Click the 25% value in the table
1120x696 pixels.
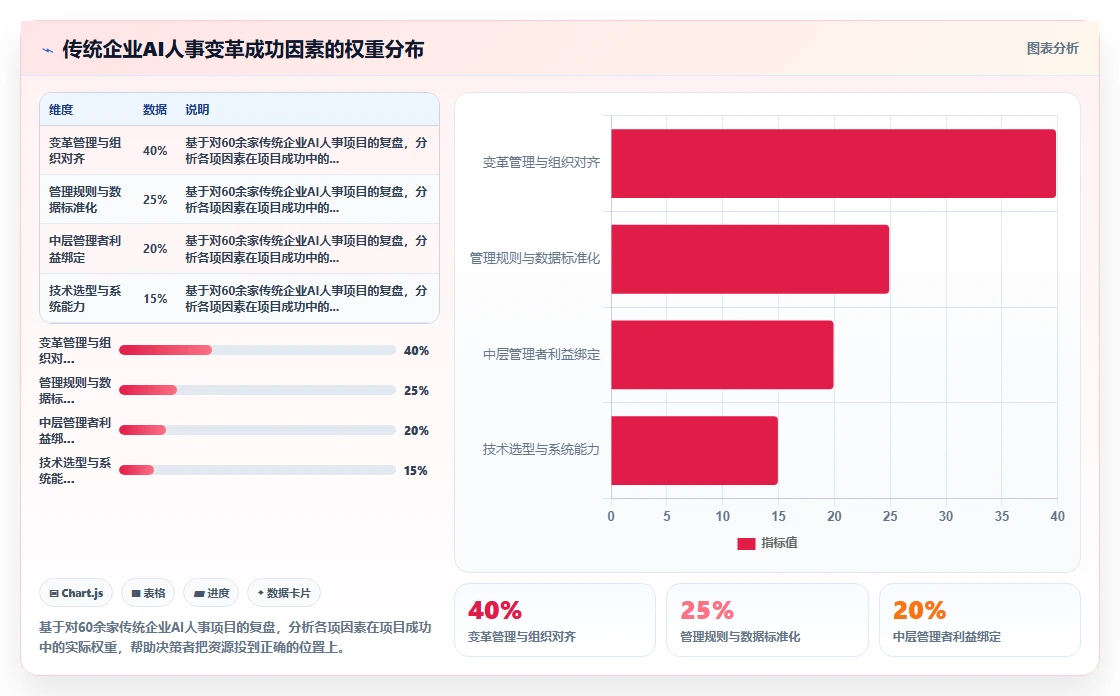click(x=155, y=200)
